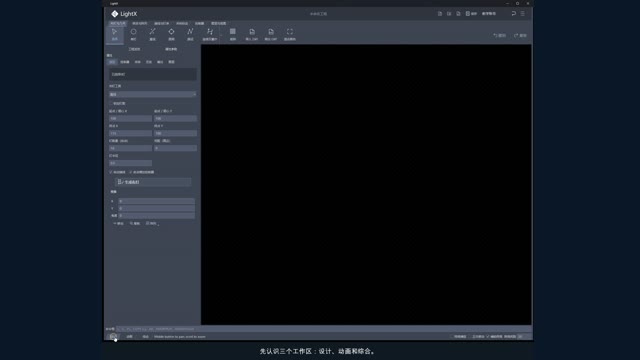Open the save dropdown in the title bar

coord(471,13)
